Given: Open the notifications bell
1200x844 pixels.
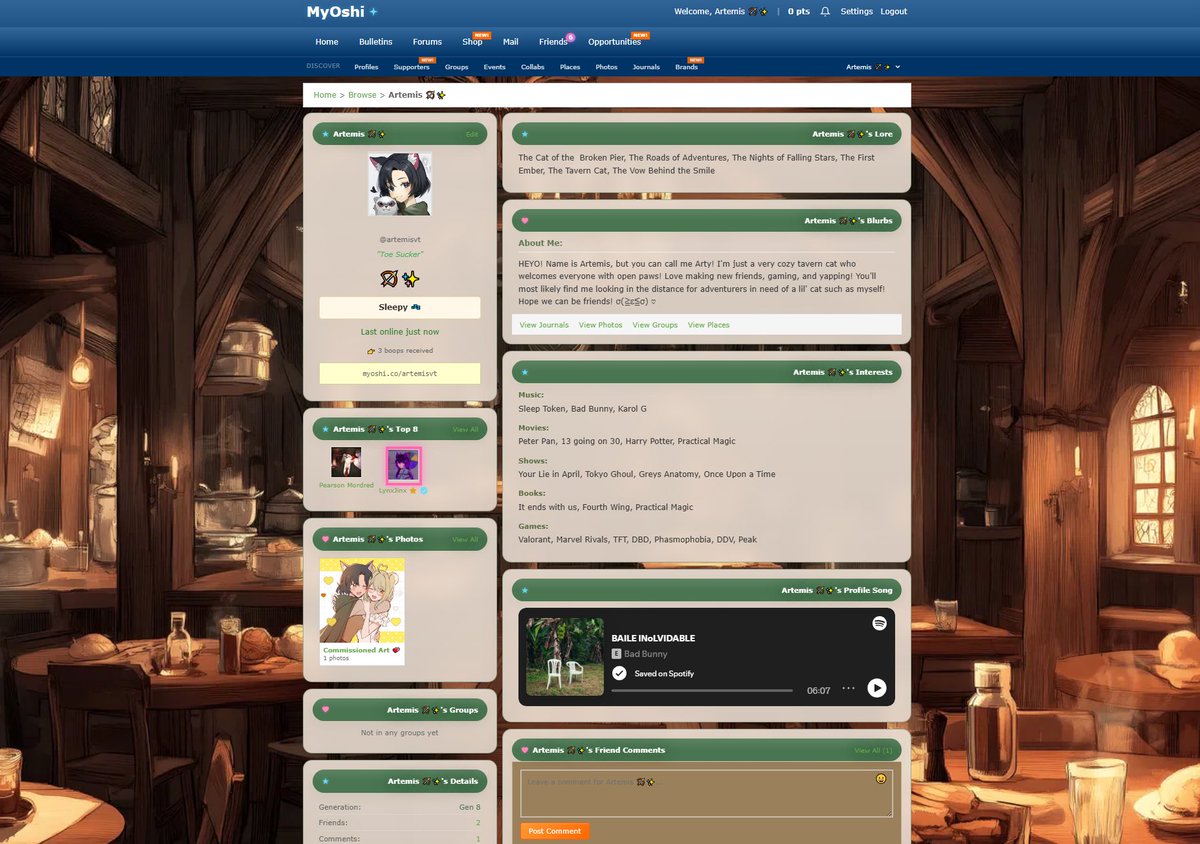Looking at the screenshot, I should (x=825, y=12).
